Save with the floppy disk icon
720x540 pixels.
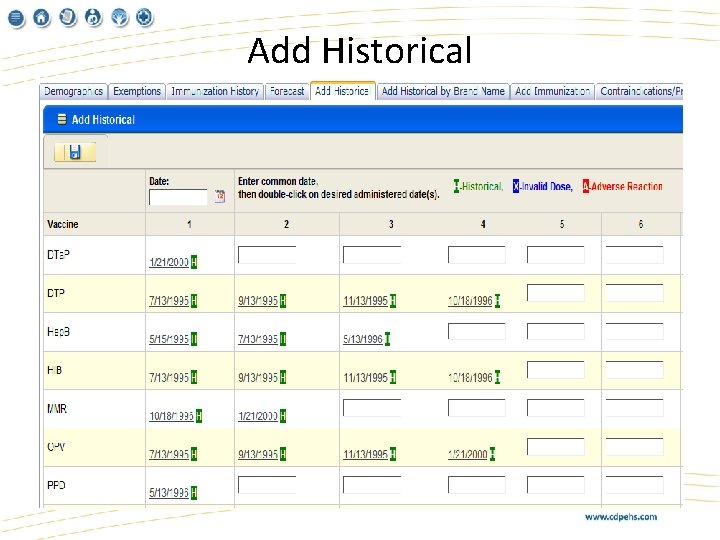pyautogui.click(x=75, y=152)
